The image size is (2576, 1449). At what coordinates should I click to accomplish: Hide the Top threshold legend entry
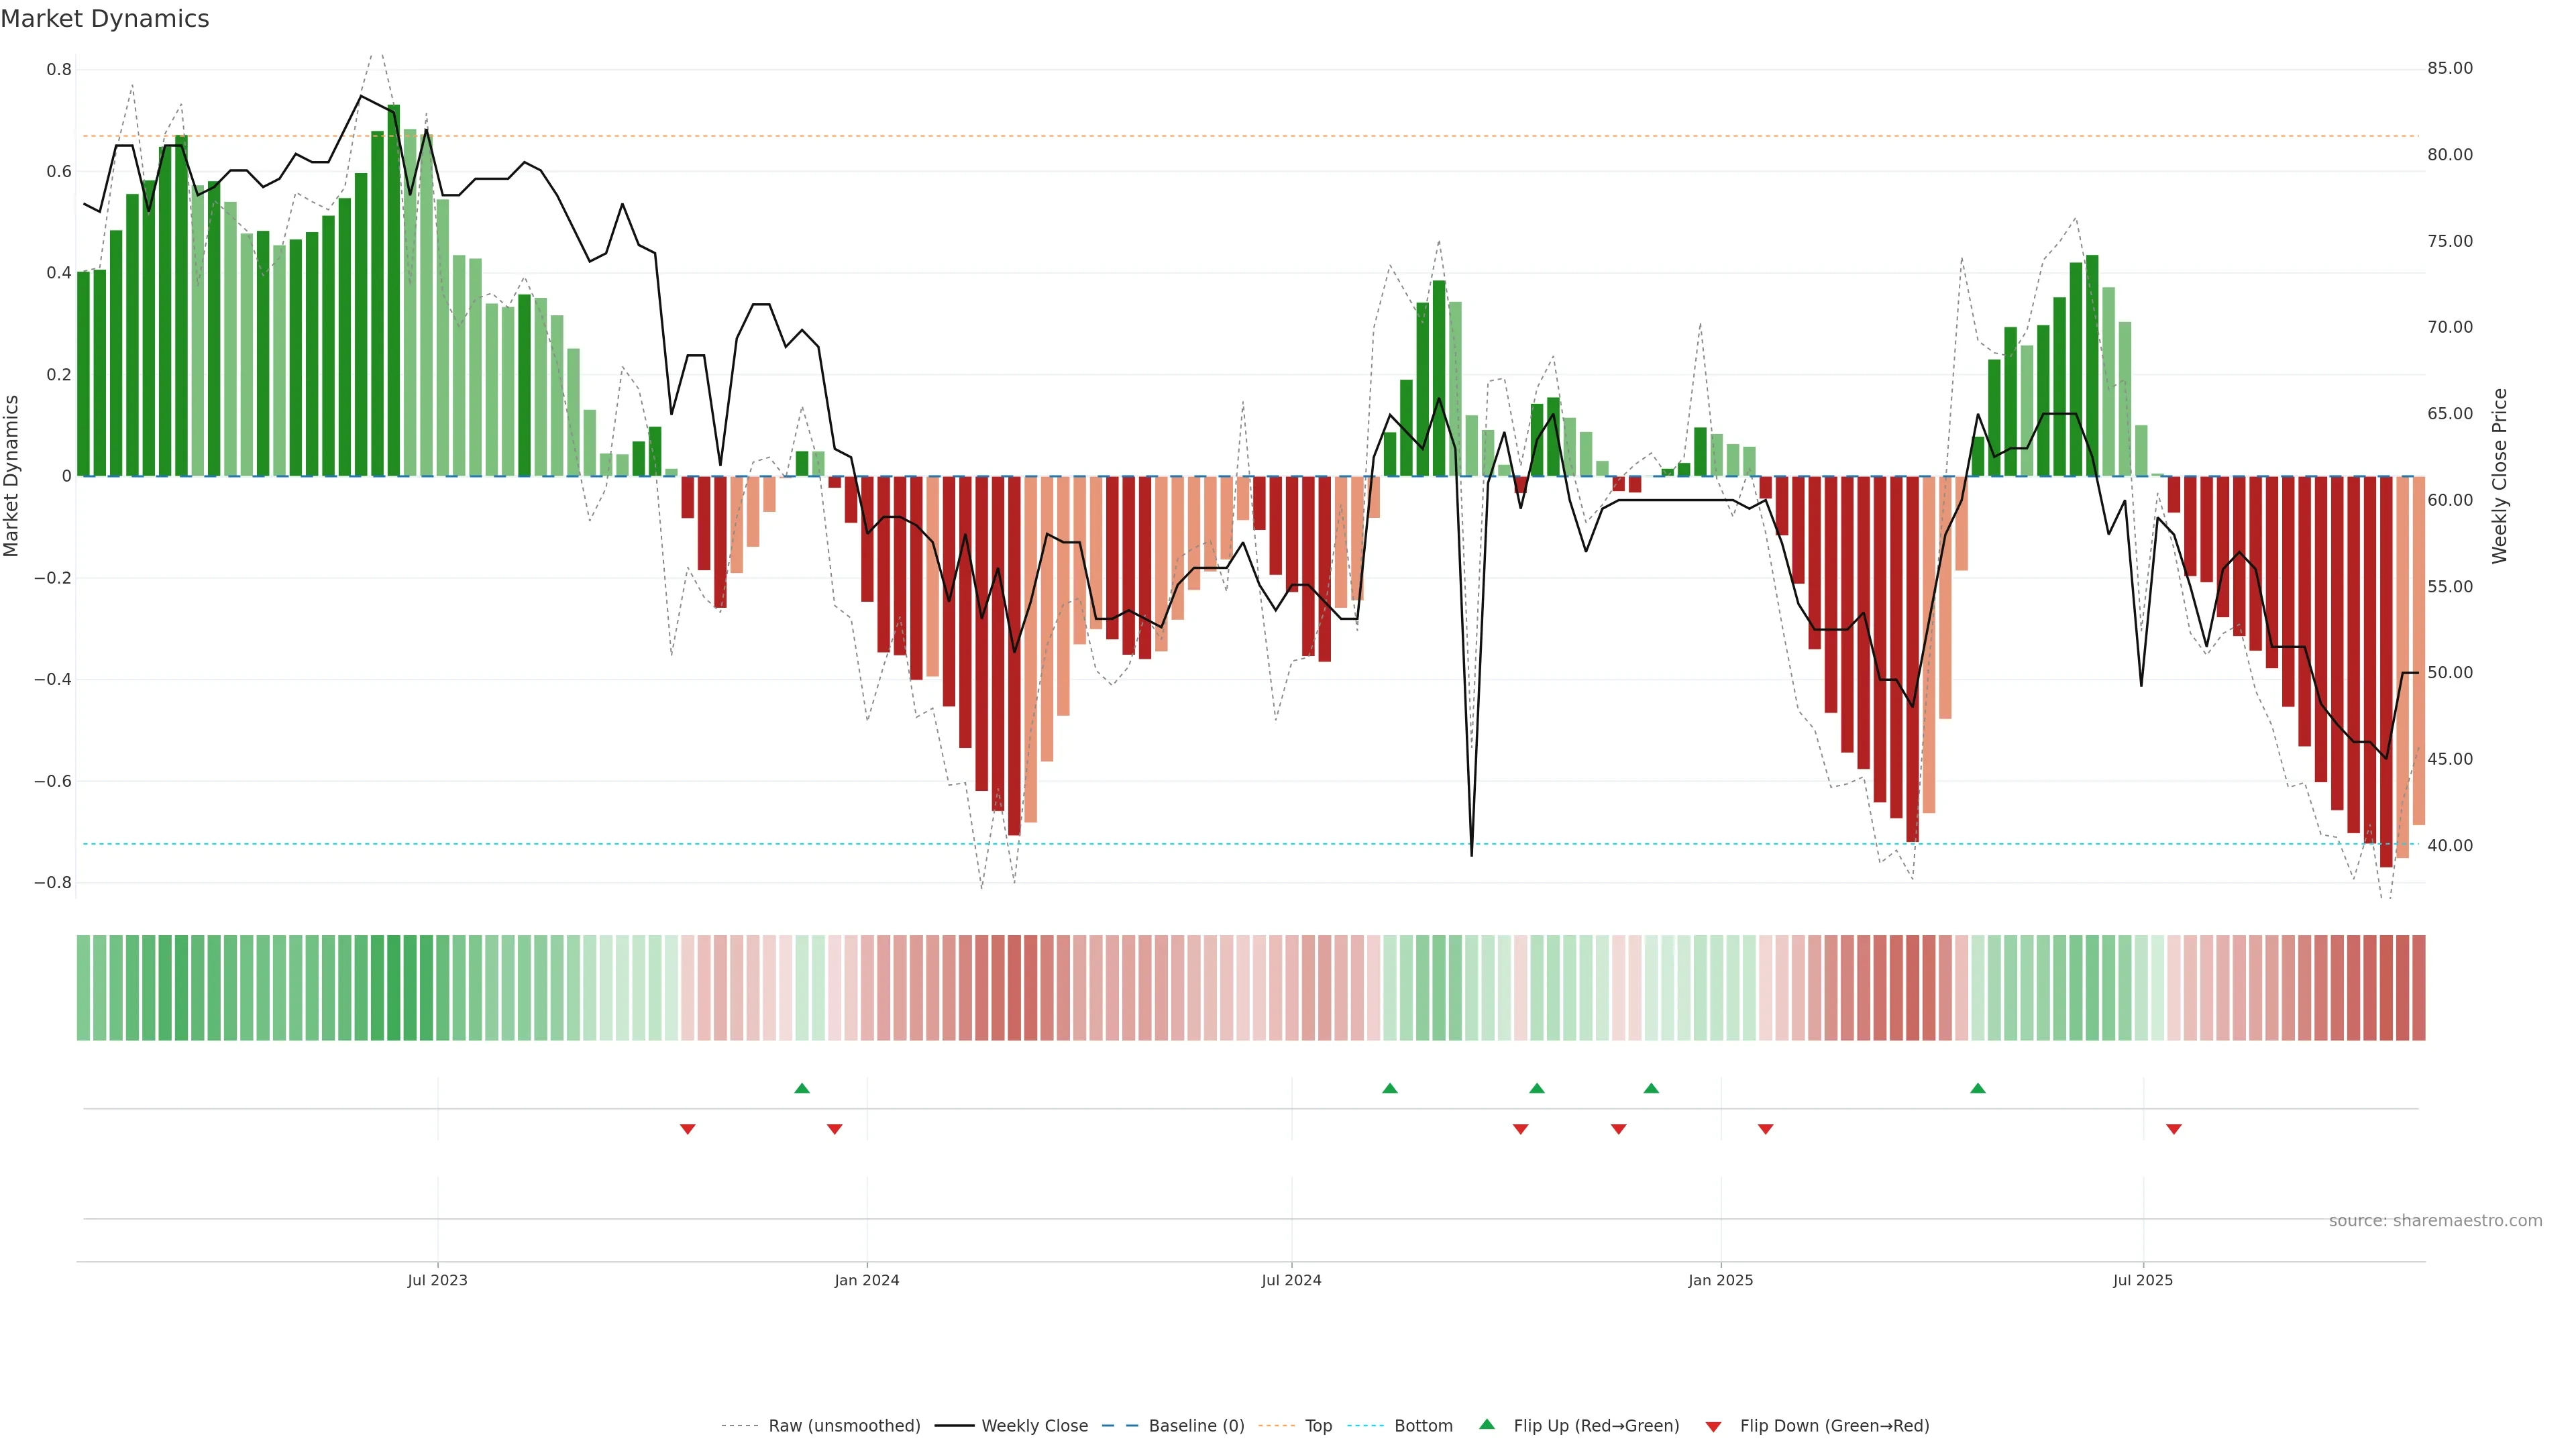(x=1317, y=1426)
